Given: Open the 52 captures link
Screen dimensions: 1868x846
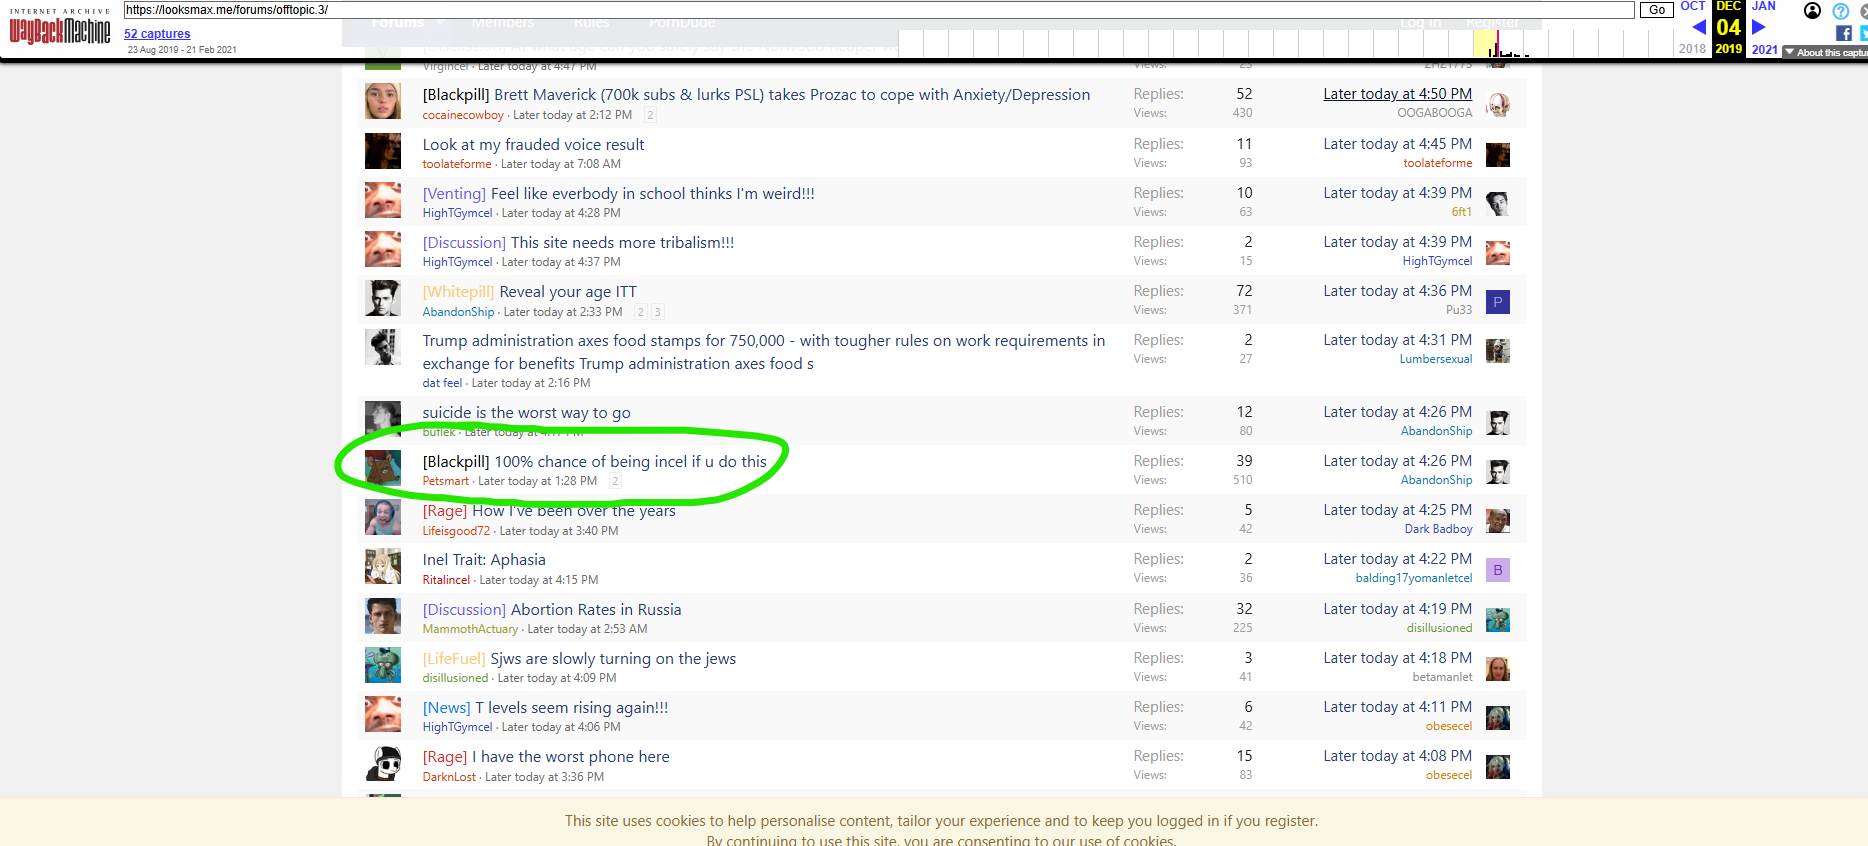Looking at the screenshot, I should pyautogui.click(x=157, y=34).
